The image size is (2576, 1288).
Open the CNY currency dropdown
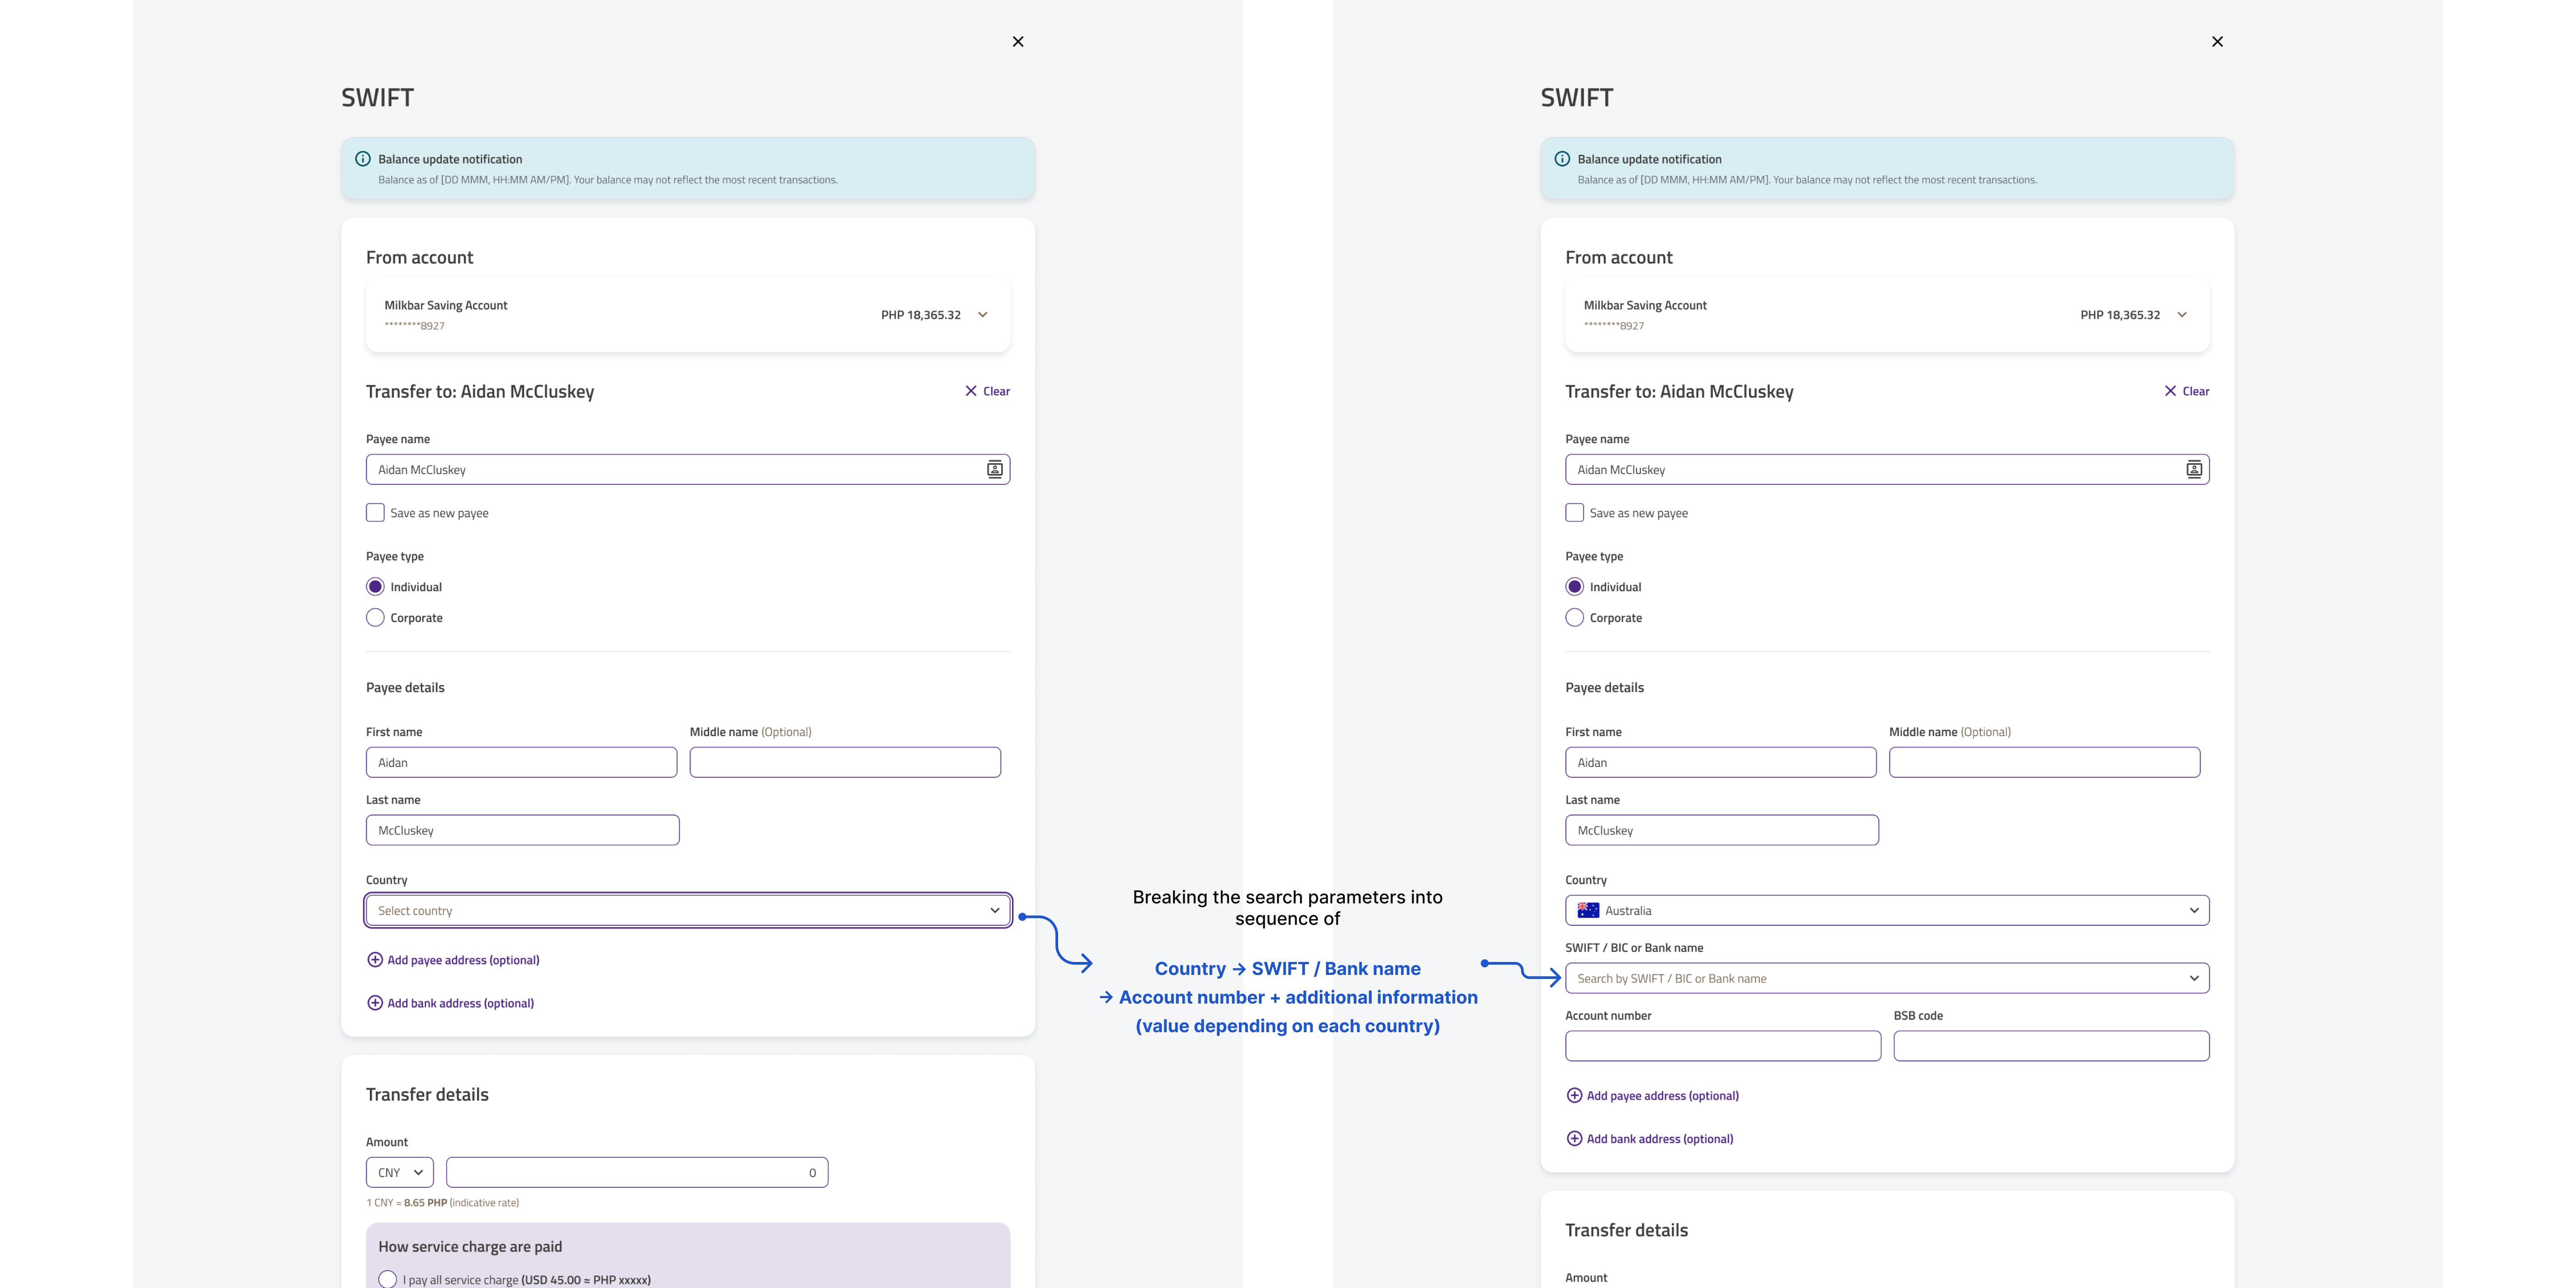point(400,1173)
